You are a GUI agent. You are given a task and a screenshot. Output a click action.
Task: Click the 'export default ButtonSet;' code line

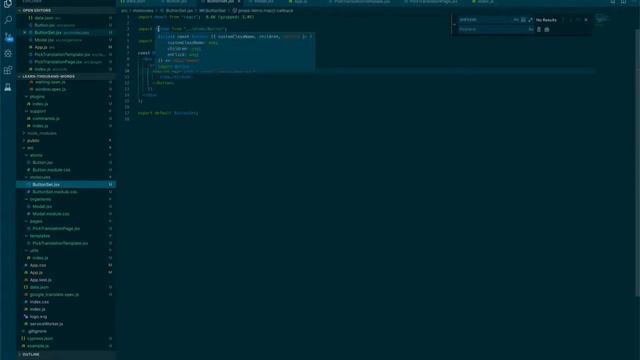tap(168, 113)
